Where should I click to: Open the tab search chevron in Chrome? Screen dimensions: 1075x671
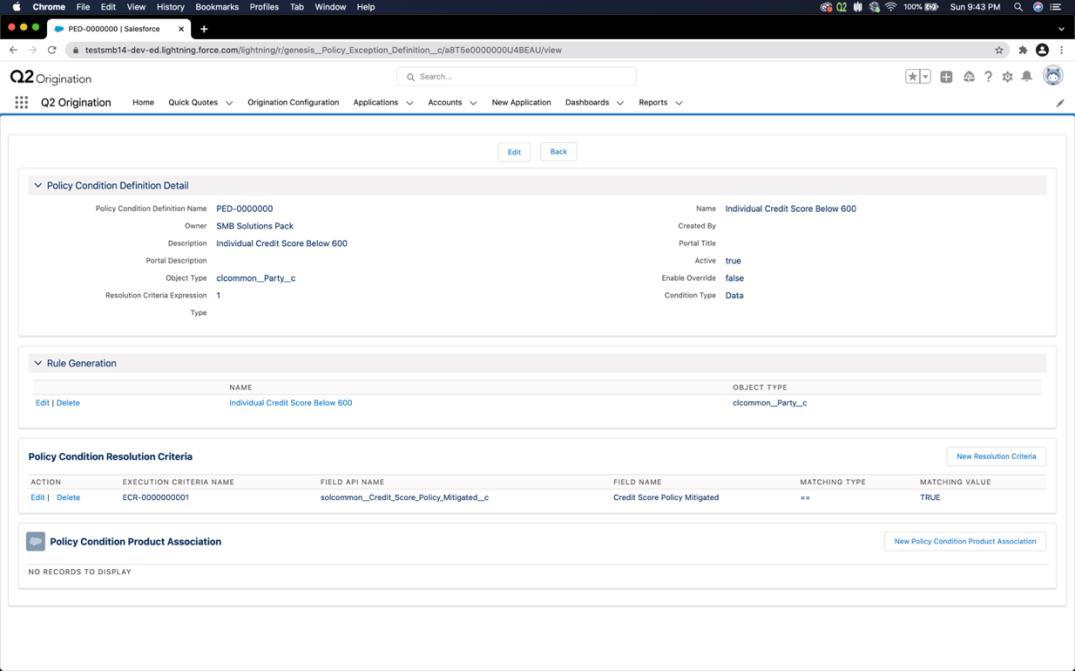pyautogui.click(x=1061, y=29)
